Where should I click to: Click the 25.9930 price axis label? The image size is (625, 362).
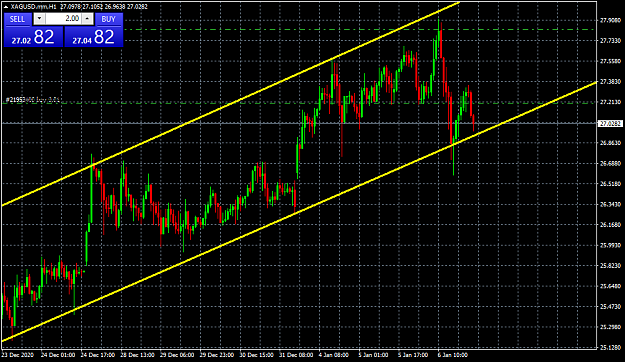(x=610, y=245)
